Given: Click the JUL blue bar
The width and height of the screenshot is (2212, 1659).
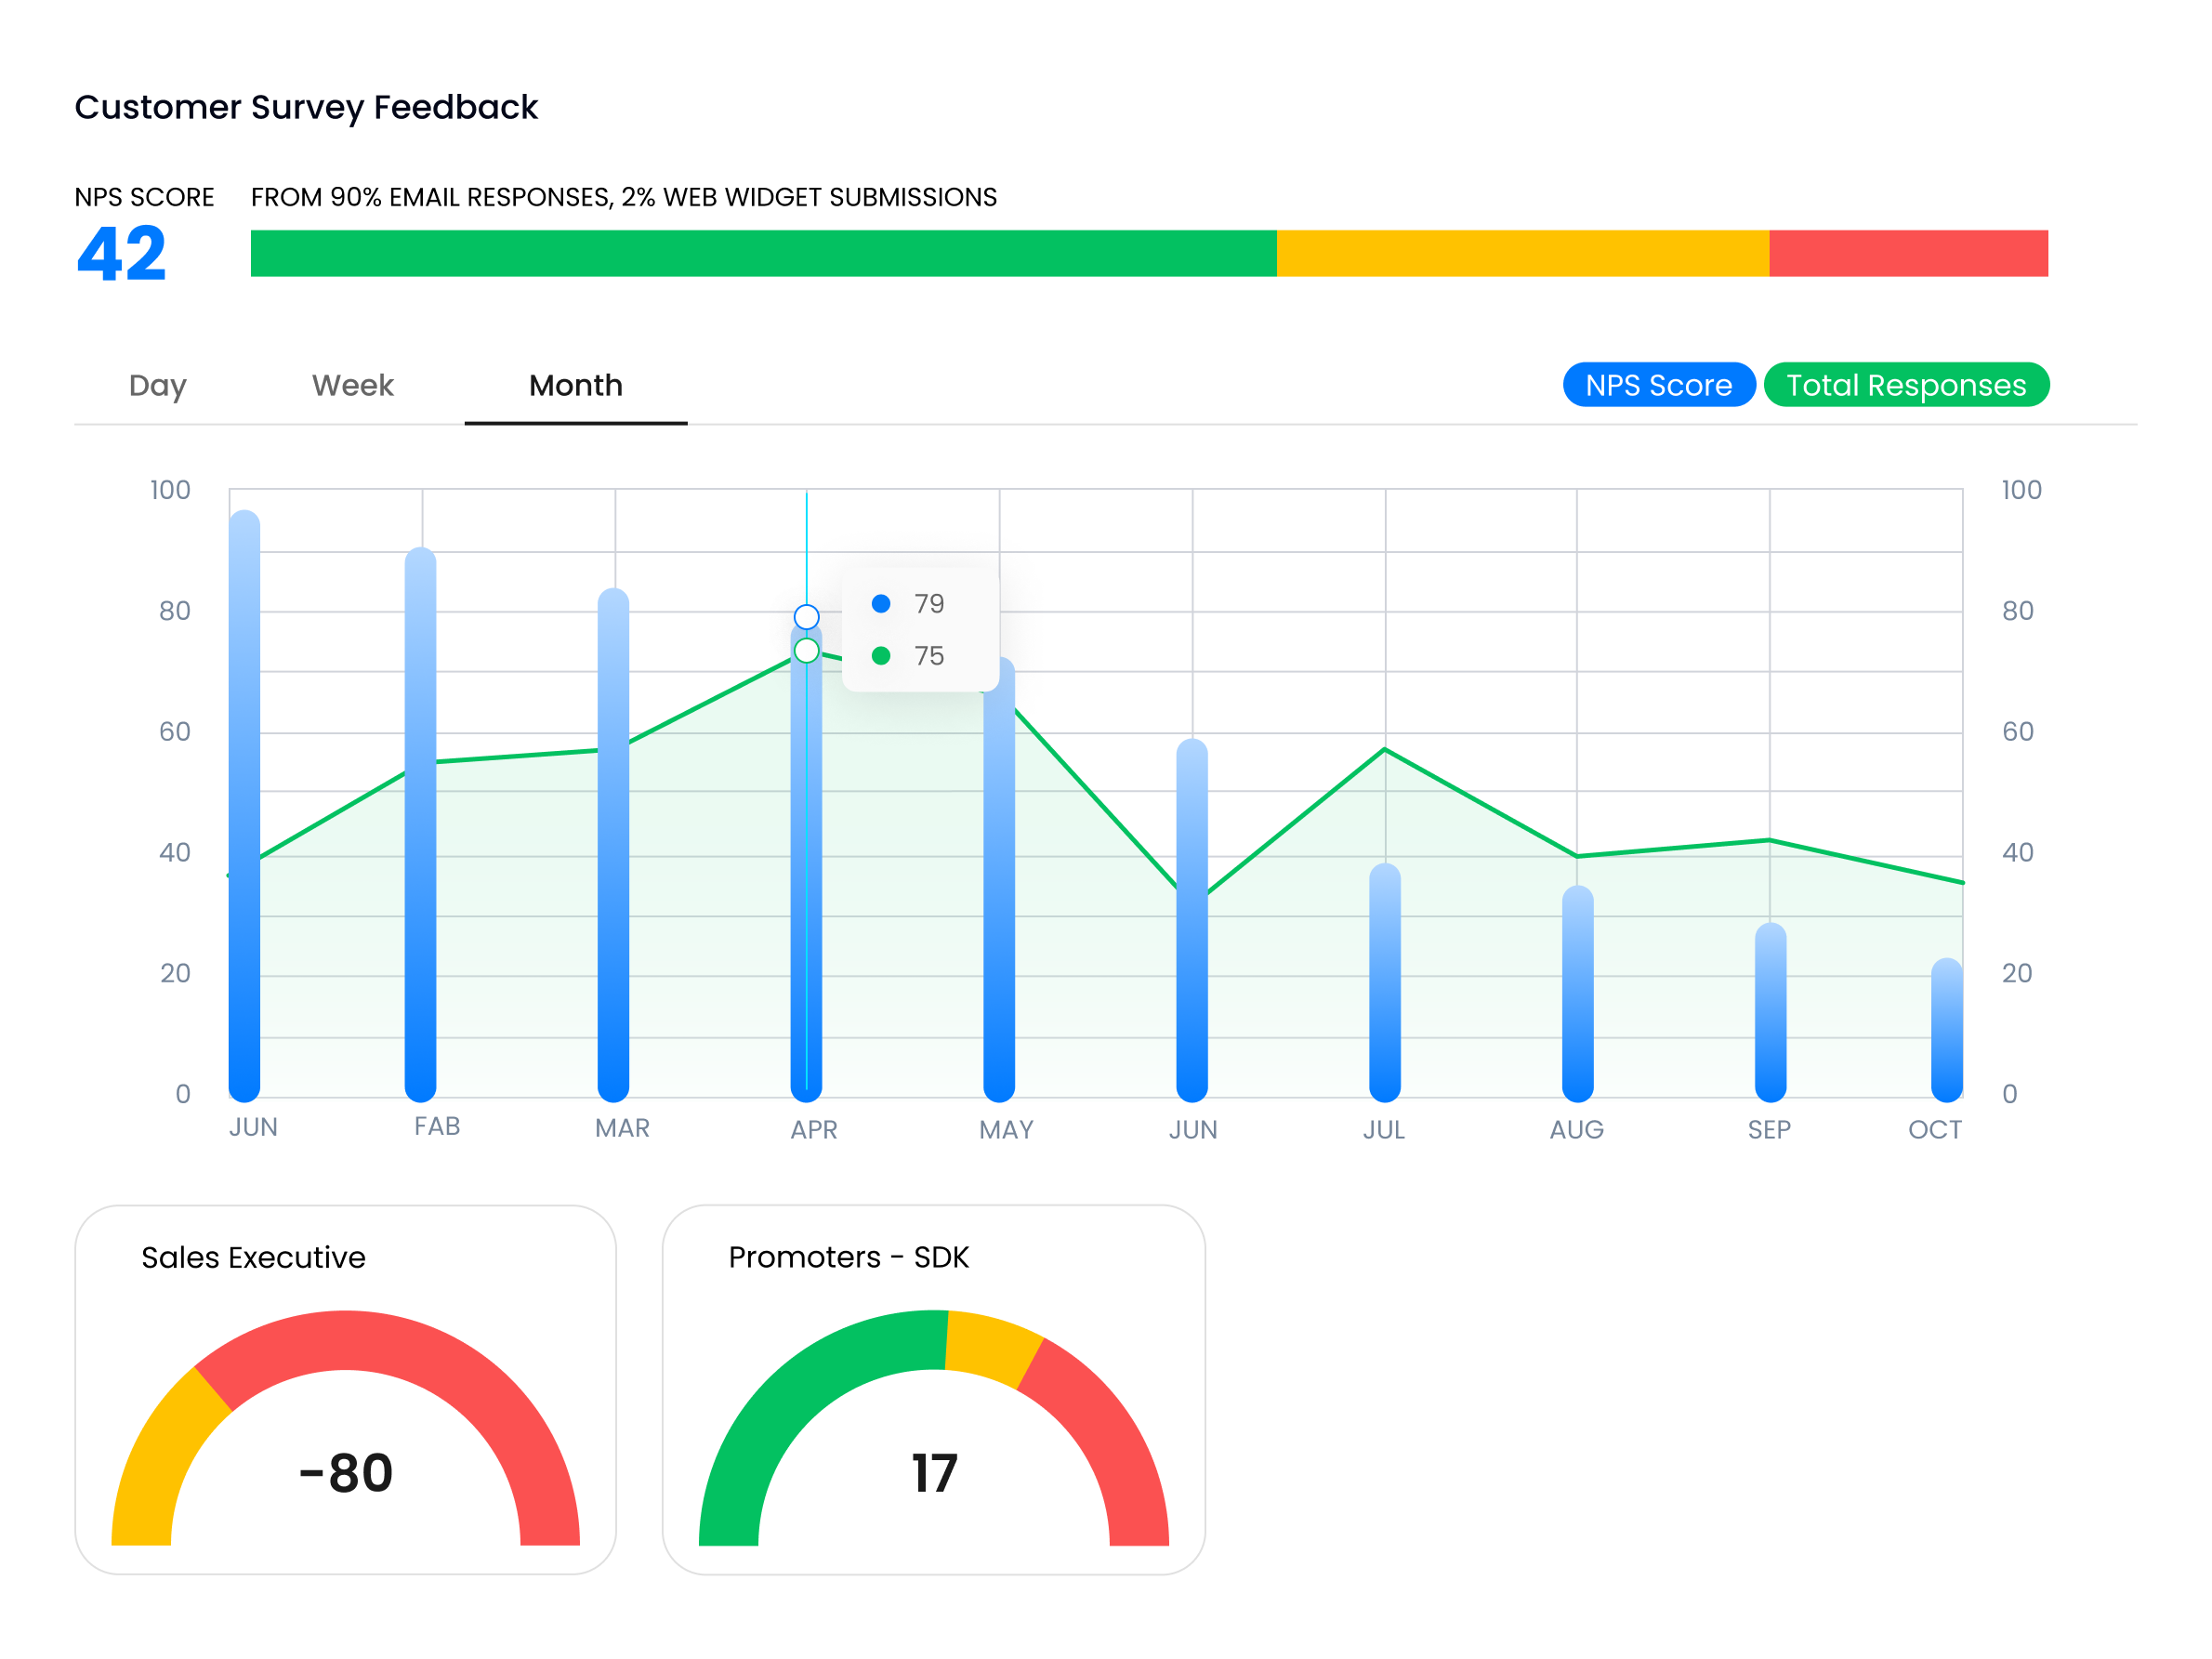Looking at the screenshot, I should pos(1385,982).
